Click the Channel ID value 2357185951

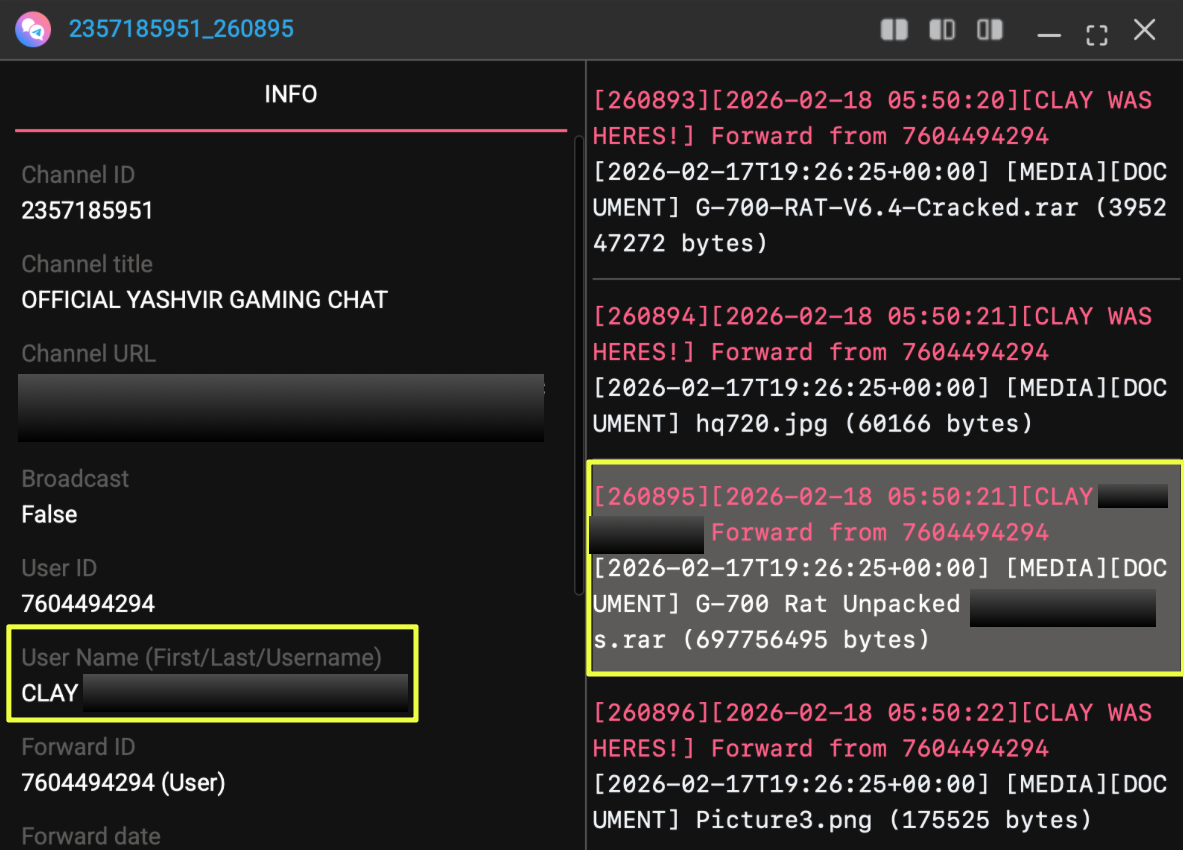pos(87,211)
